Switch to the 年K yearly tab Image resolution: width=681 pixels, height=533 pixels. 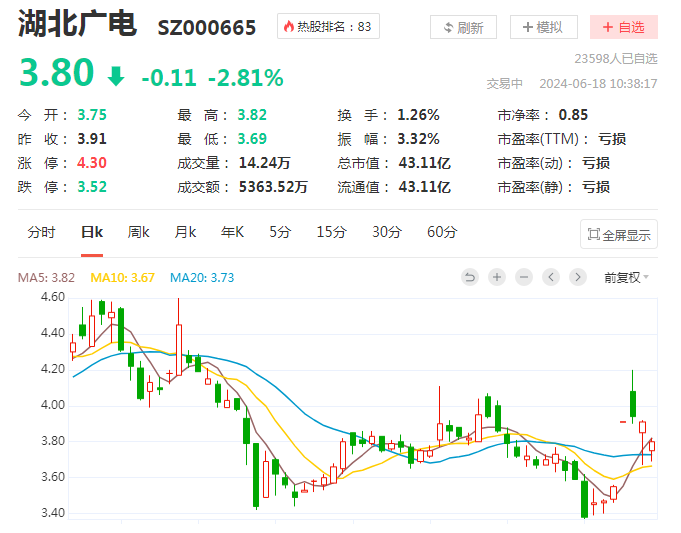point(232,232)
